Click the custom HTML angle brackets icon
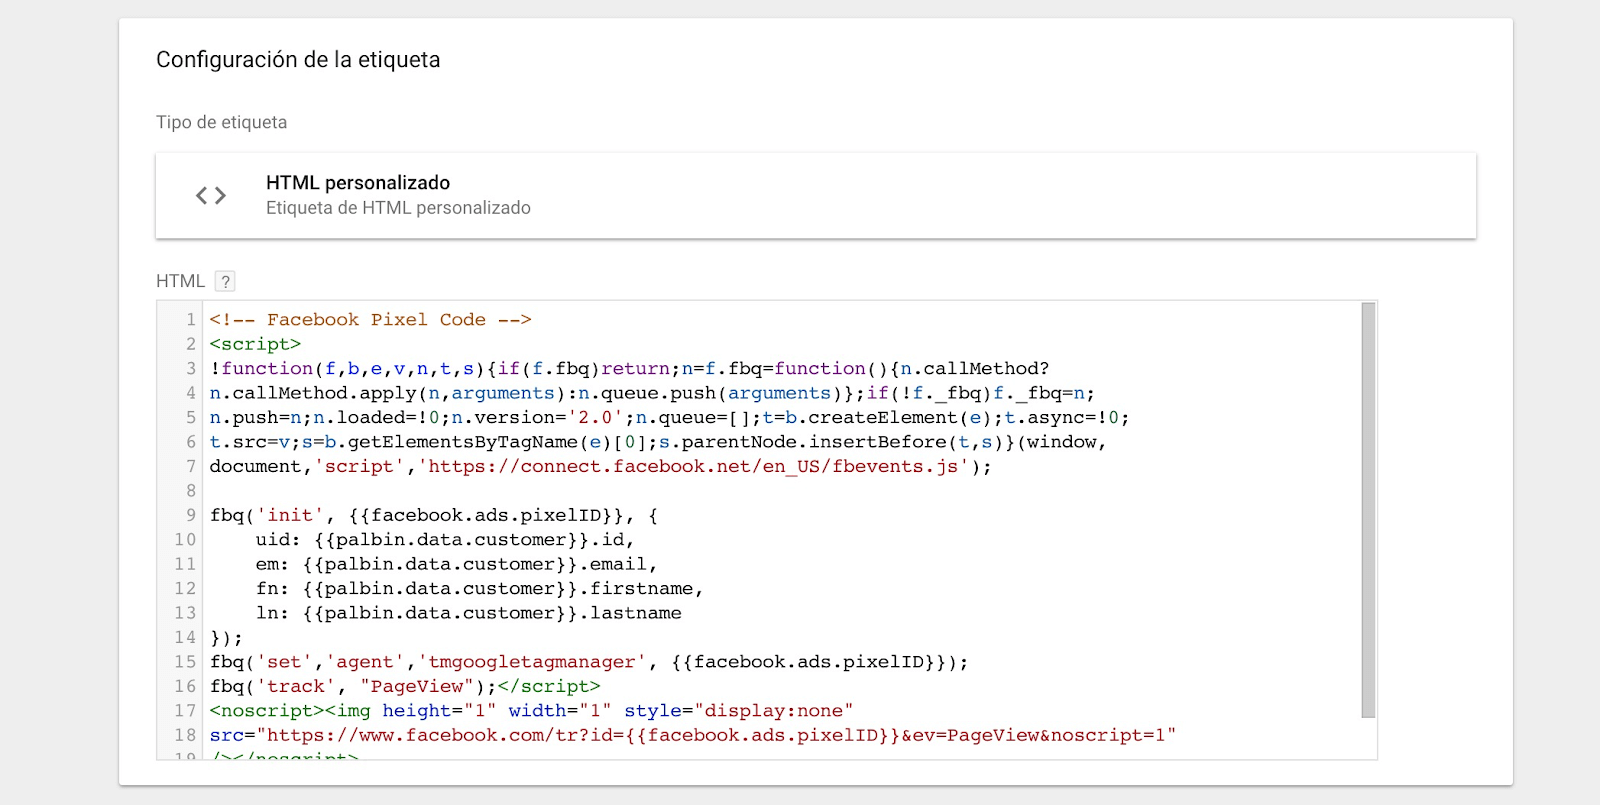 coord(211,195)
